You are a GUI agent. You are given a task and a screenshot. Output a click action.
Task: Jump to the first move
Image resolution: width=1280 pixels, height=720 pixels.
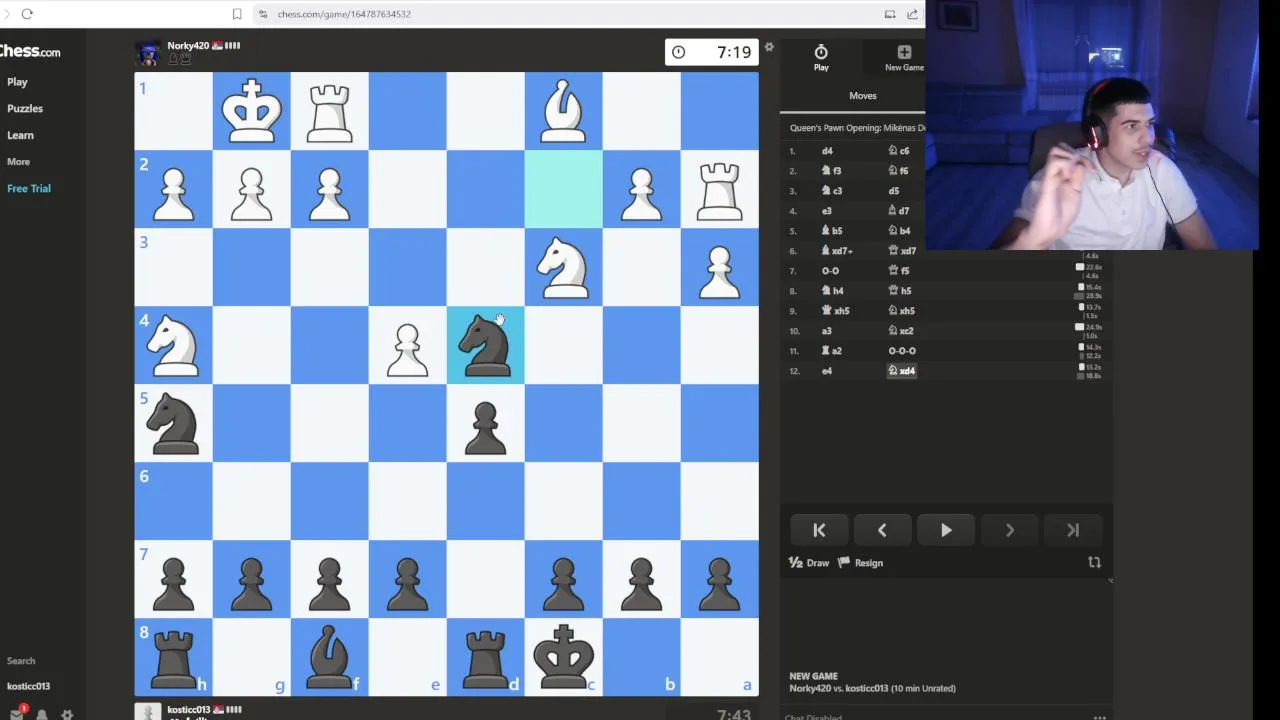819,530
